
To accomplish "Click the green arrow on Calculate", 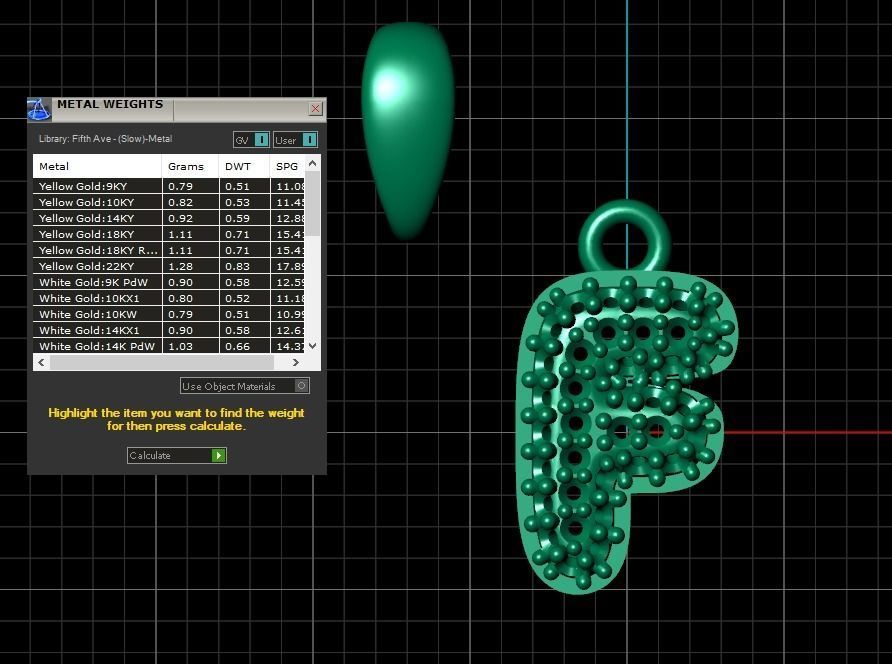I will [x=218, y=455].
